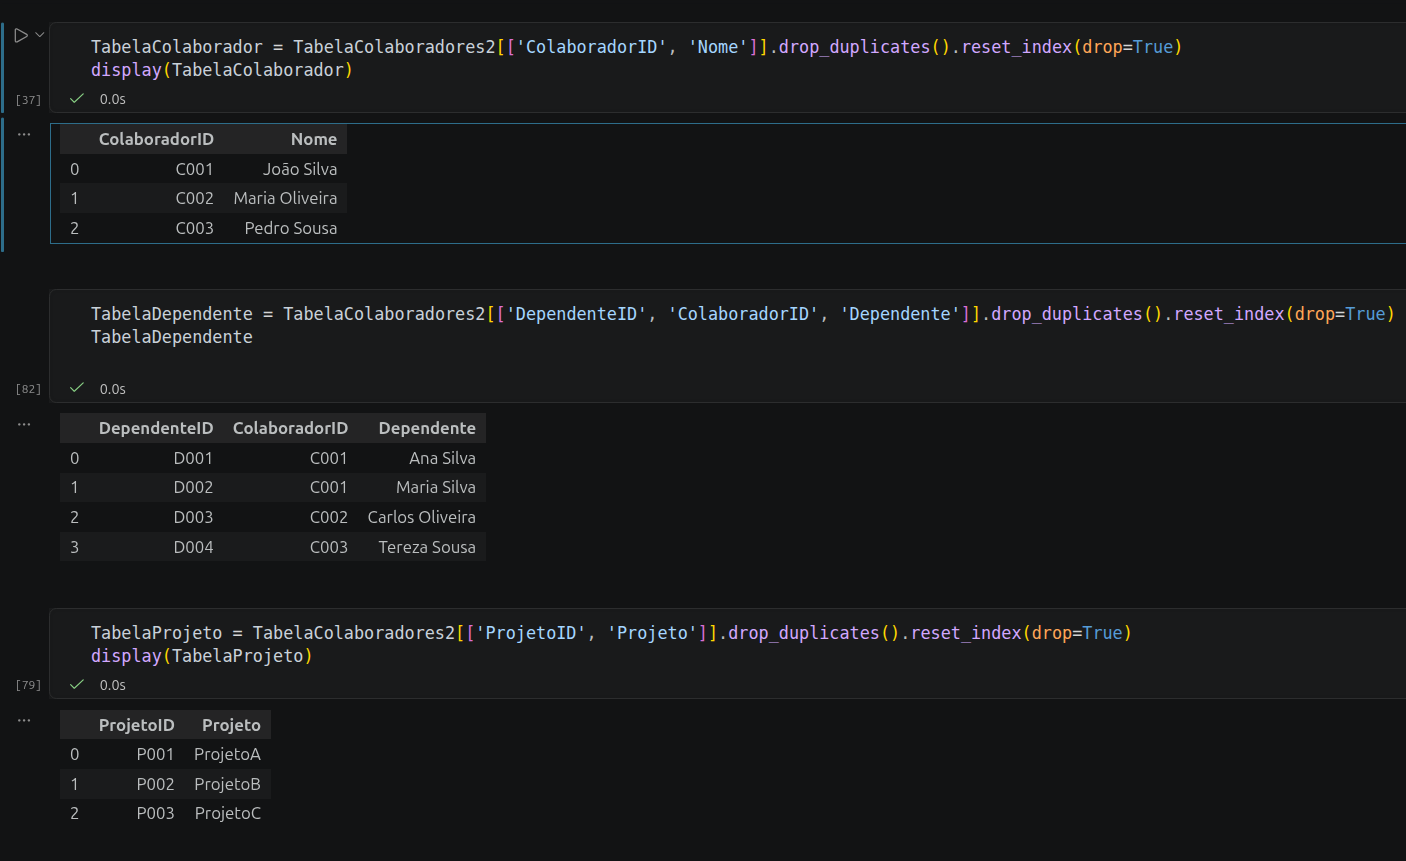Screen dimensions: 1406x861
Task: Place cursor in TabelaDependente assignment code line
Action: 742,314
